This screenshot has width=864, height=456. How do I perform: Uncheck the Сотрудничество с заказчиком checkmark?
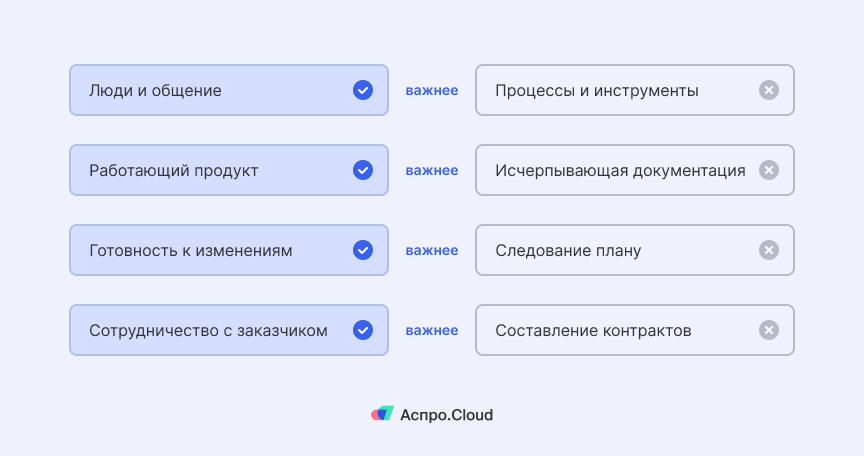pos(363,330)
